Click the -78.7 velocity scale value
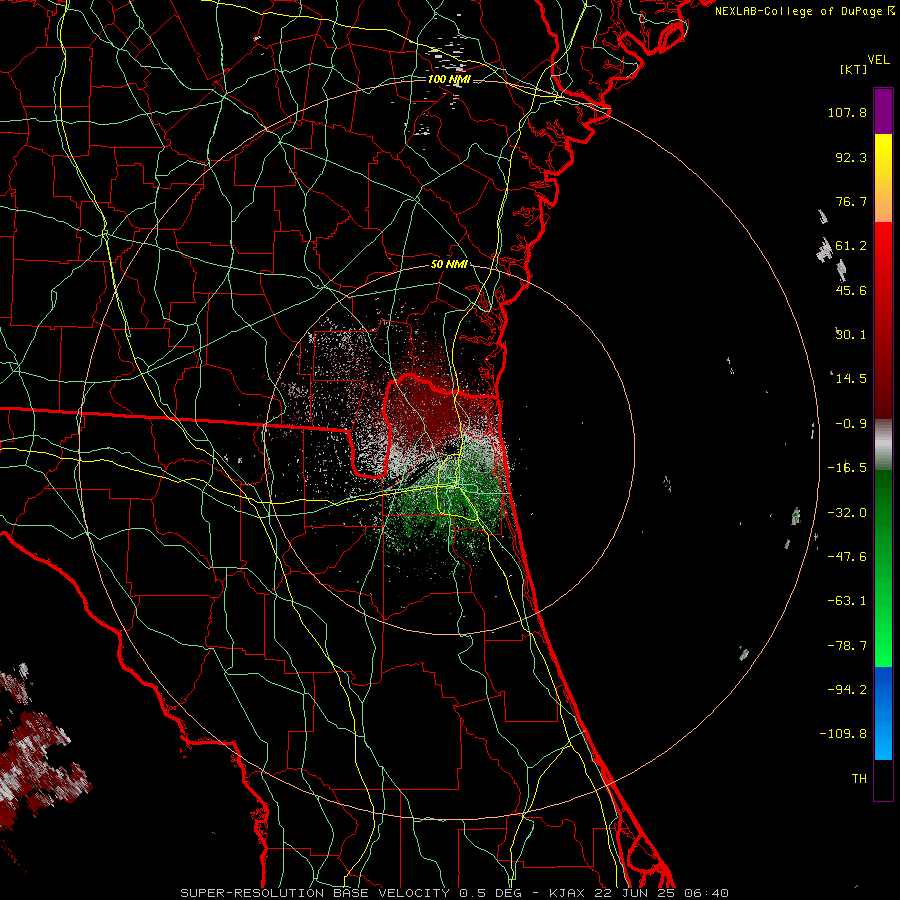 (847, 645)
